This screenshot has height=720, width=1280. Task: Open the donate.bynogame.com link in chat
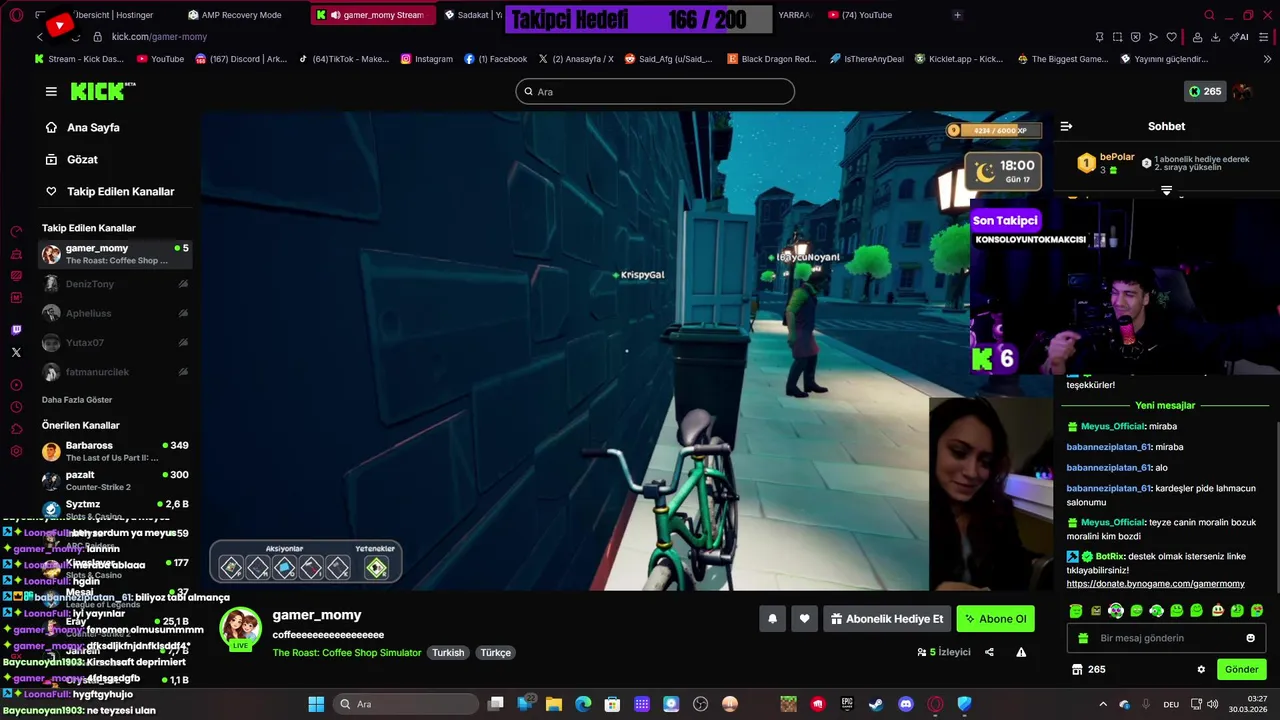point(1155,584)
